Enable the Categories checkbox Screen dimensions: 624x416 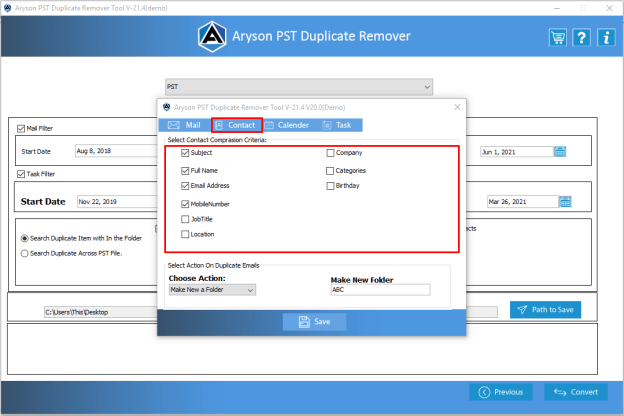(330, 171)
